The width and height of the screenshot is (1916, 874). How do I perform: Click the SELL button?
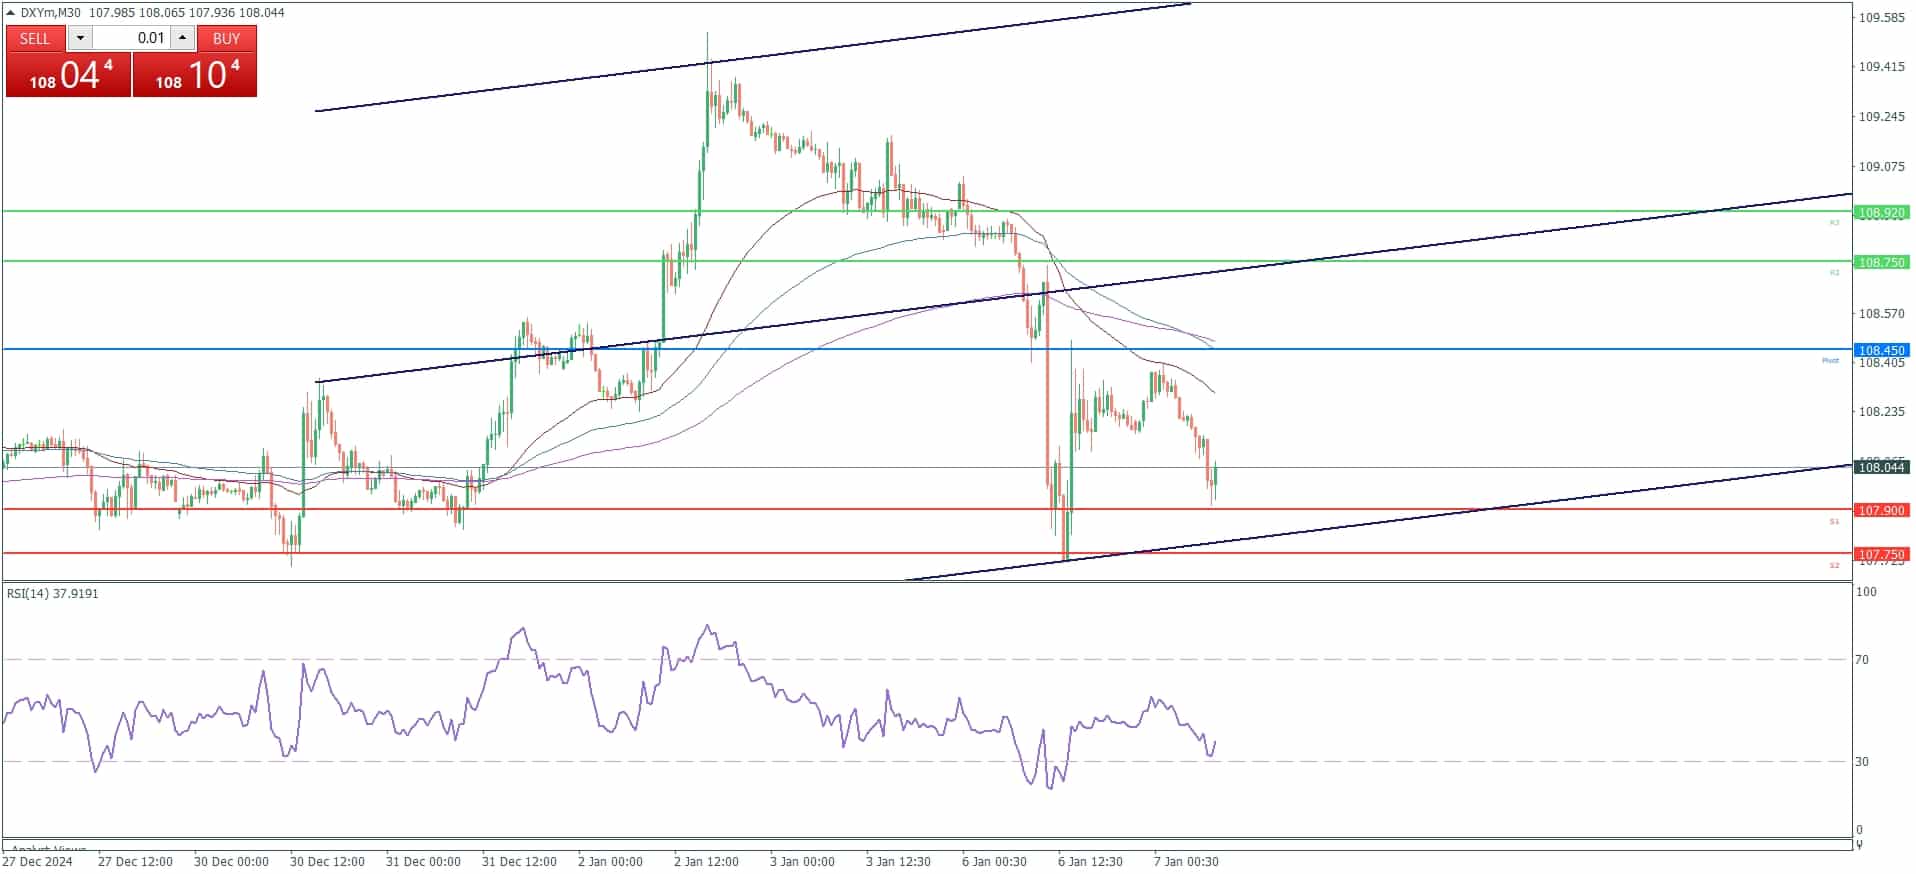(35, 38)
